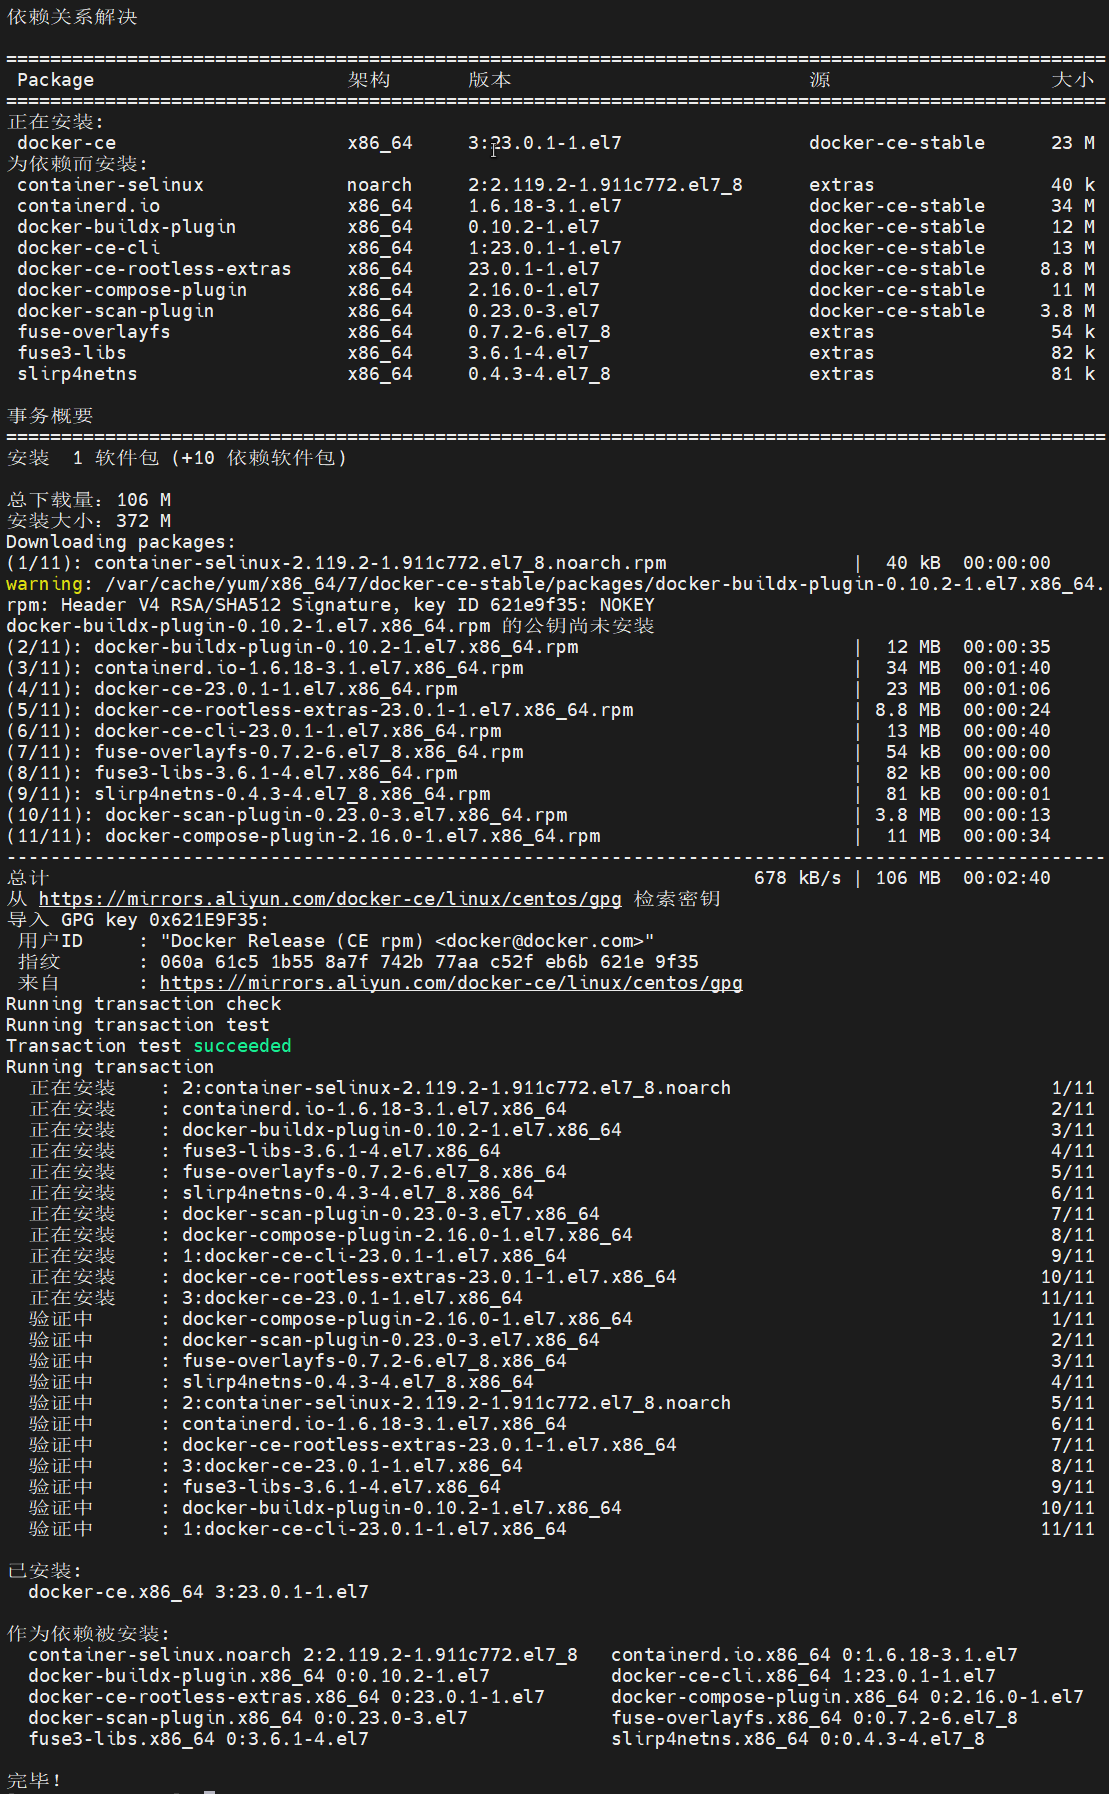
Task: Select the 事务概要 heading
Action: (50, 416)
